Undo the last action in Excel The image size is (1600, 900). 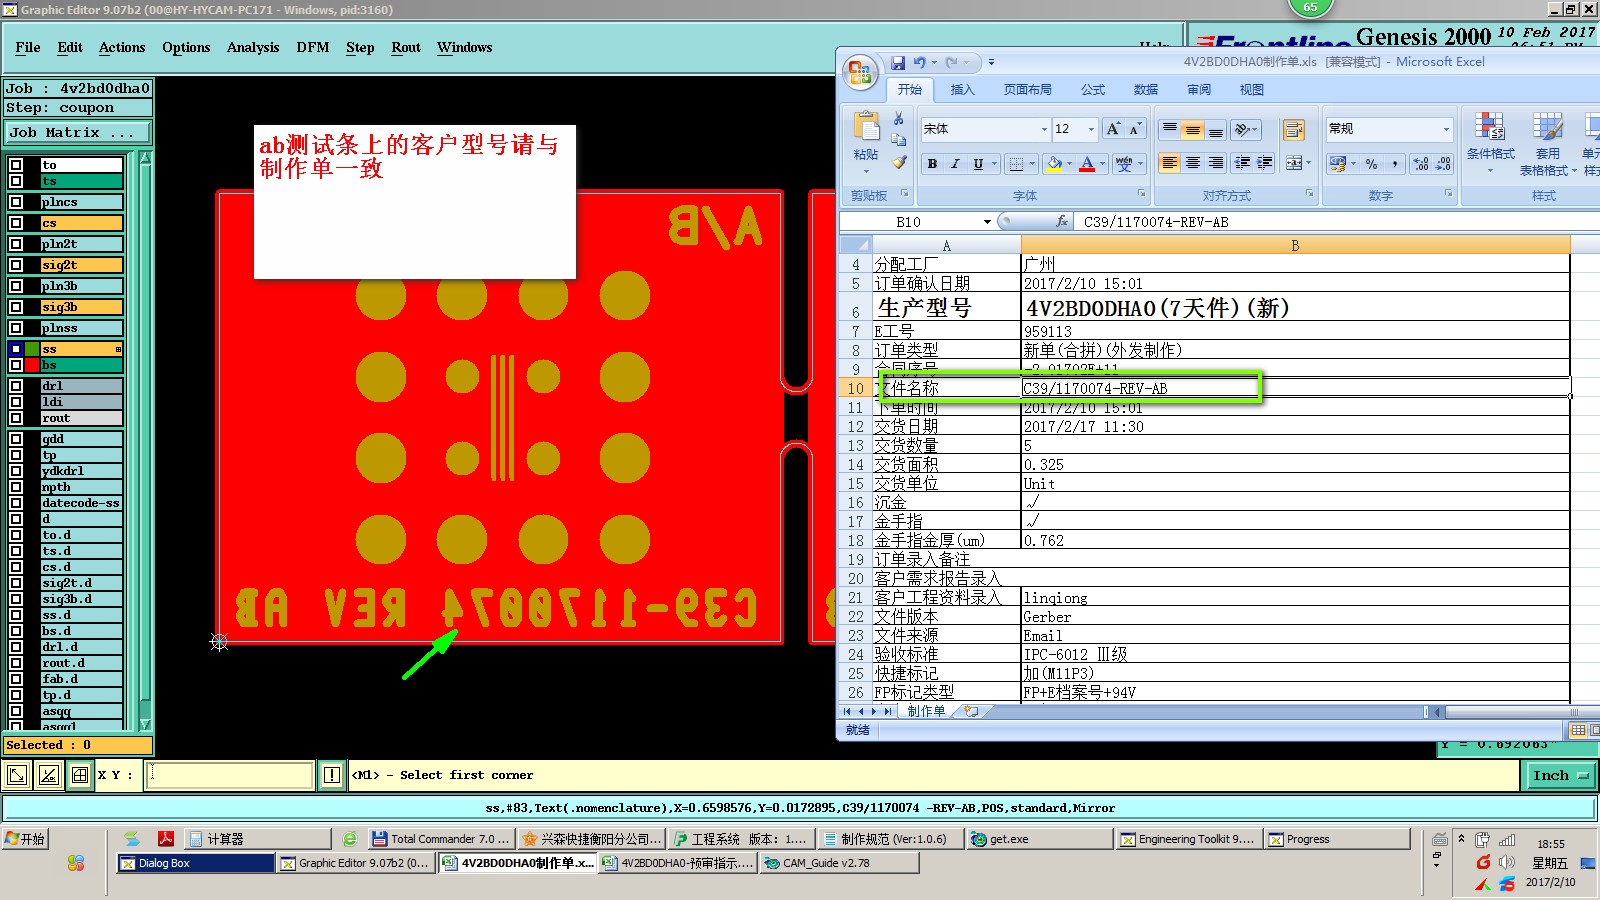(919, 62)
